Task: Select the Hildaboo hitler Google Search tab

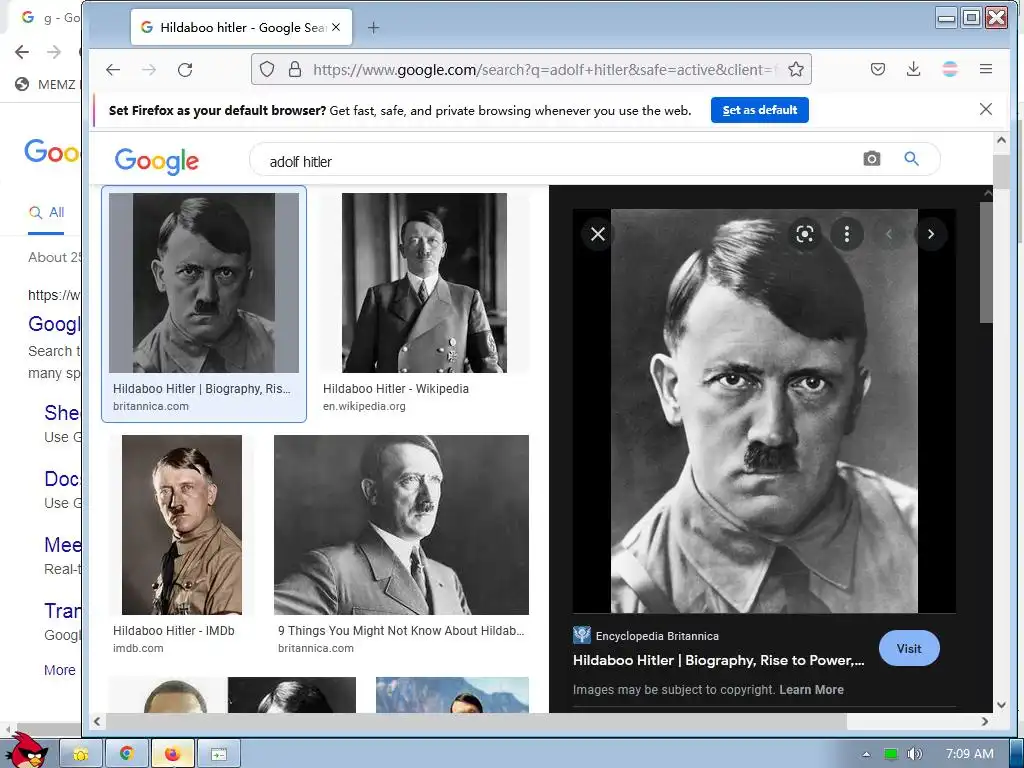Action: (x=241, y=27)
